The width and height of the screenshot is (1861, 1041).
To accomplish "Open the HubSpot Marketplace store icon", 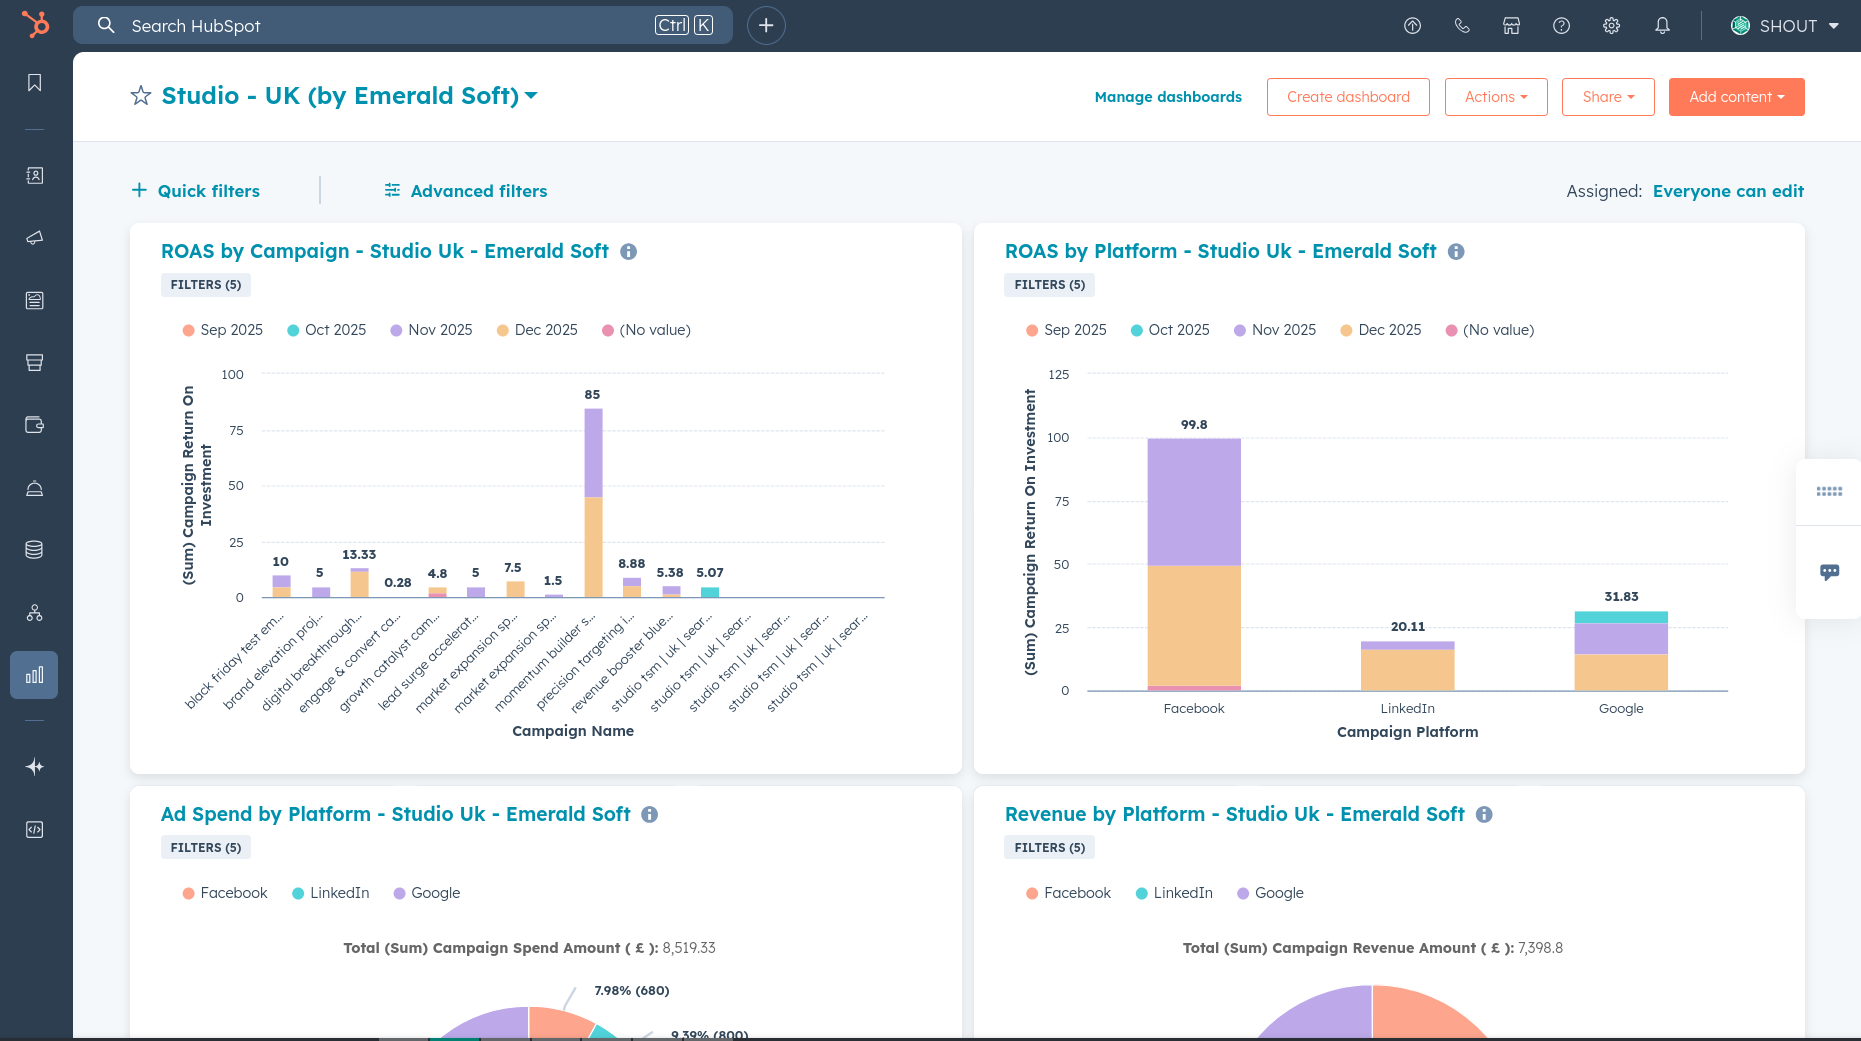I will pos(1511,25).
